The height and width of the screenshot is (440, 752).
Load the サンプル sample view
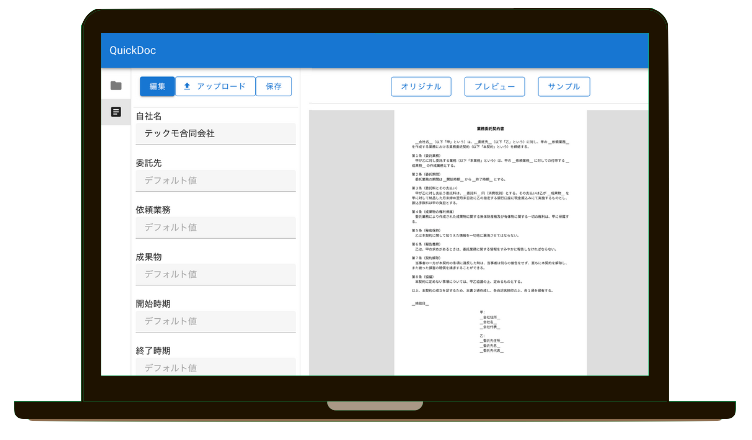[x=565, y=86]
